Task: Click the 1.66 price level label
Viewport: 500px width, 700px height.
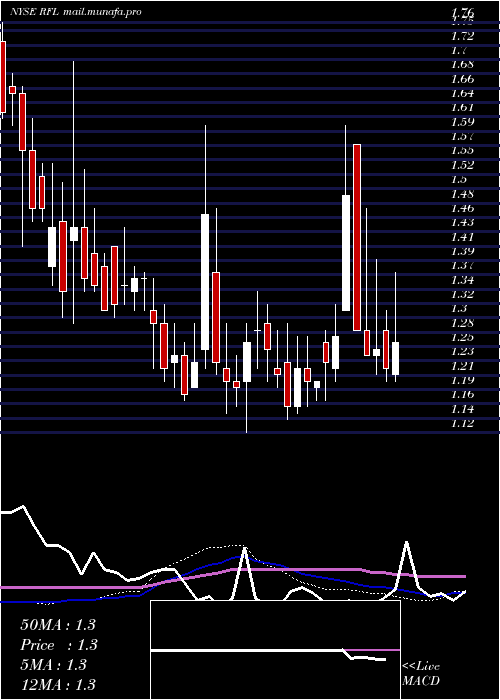Action: tap(462, 79)
